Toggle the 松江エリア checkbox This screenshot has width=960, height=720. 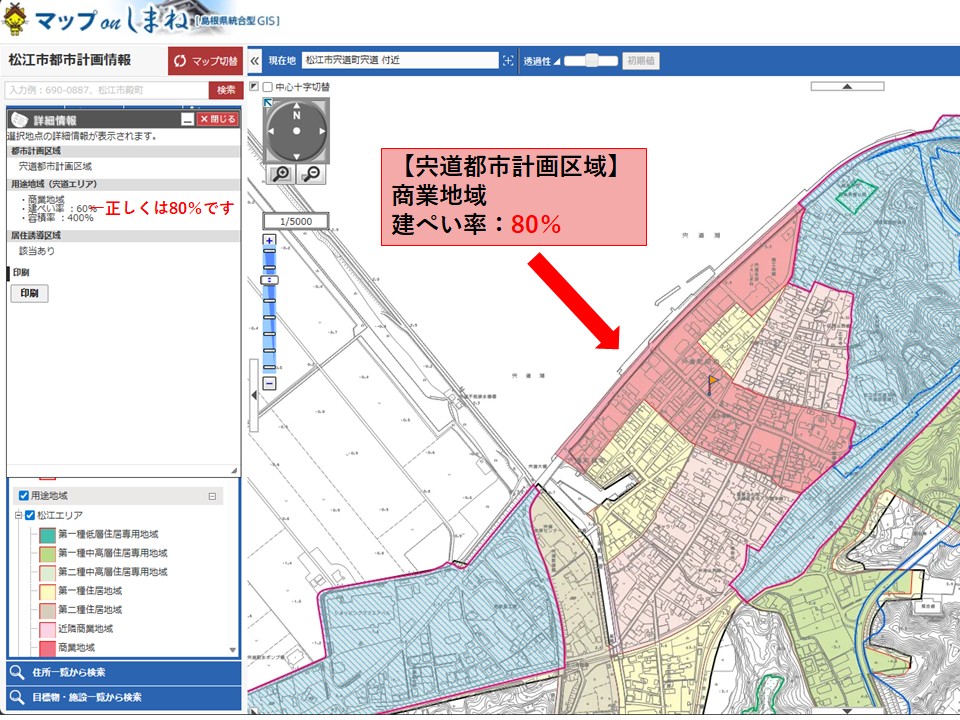pos(29,515)
